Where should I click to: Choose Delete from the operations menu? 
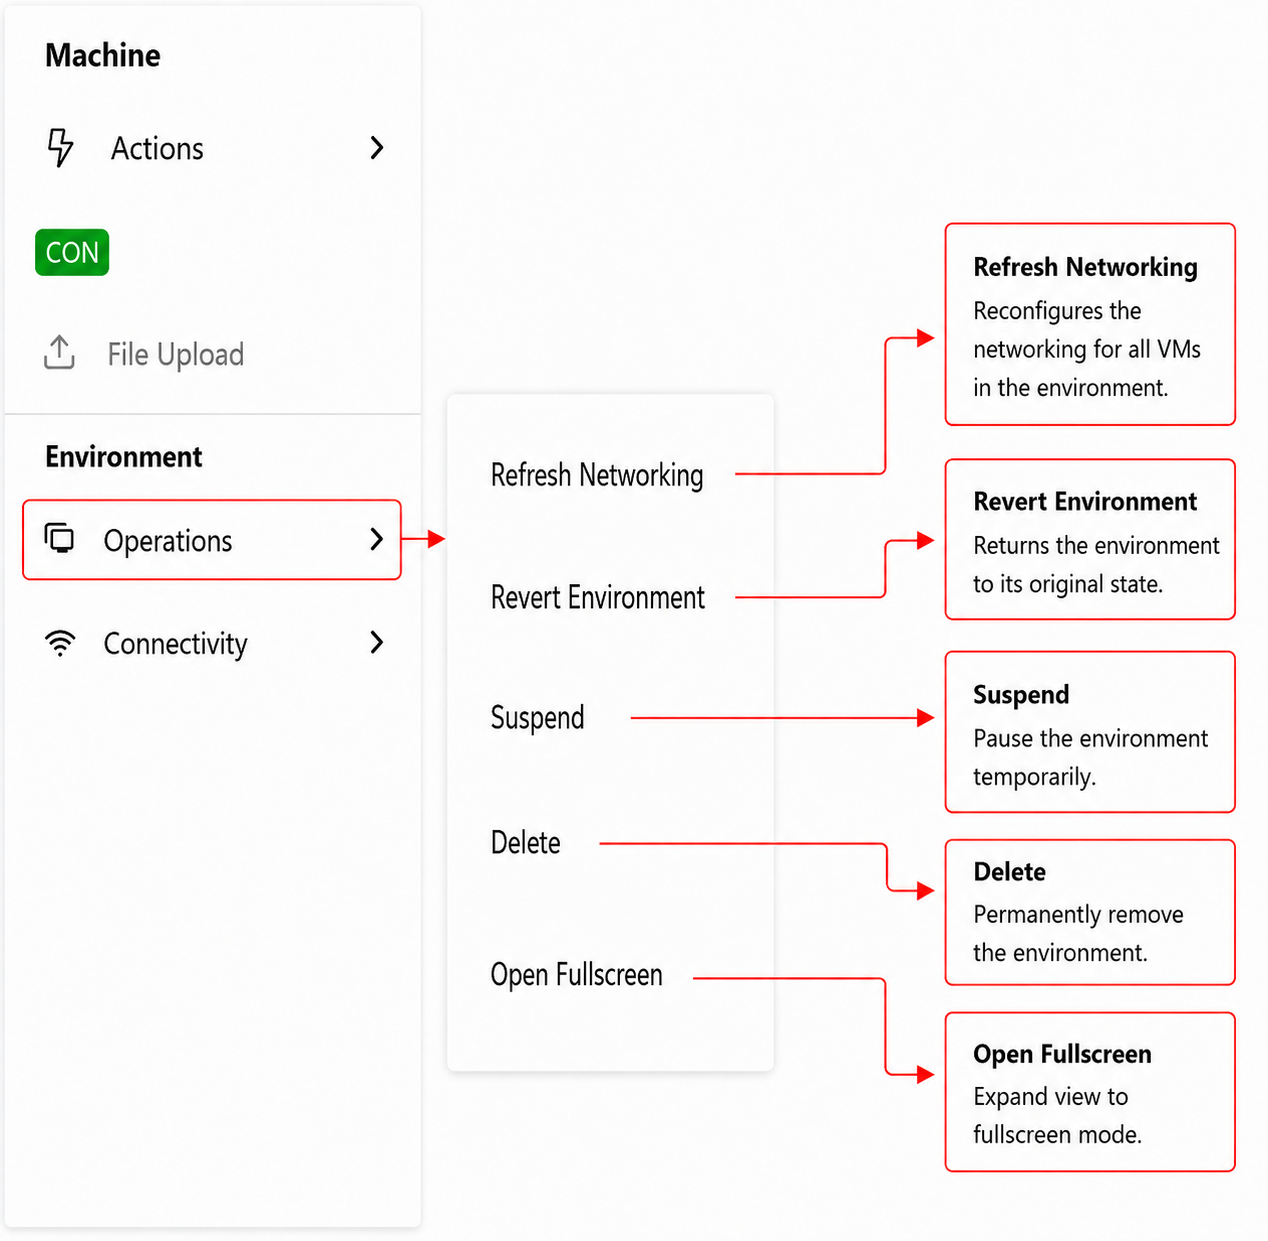[x=525, y=842]
